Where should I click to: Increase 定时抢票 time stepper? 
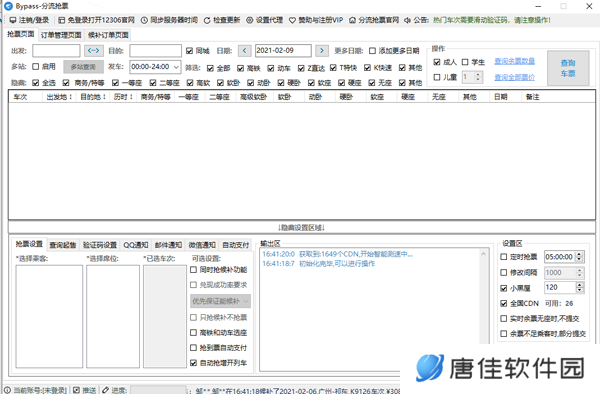click(579, 254)
